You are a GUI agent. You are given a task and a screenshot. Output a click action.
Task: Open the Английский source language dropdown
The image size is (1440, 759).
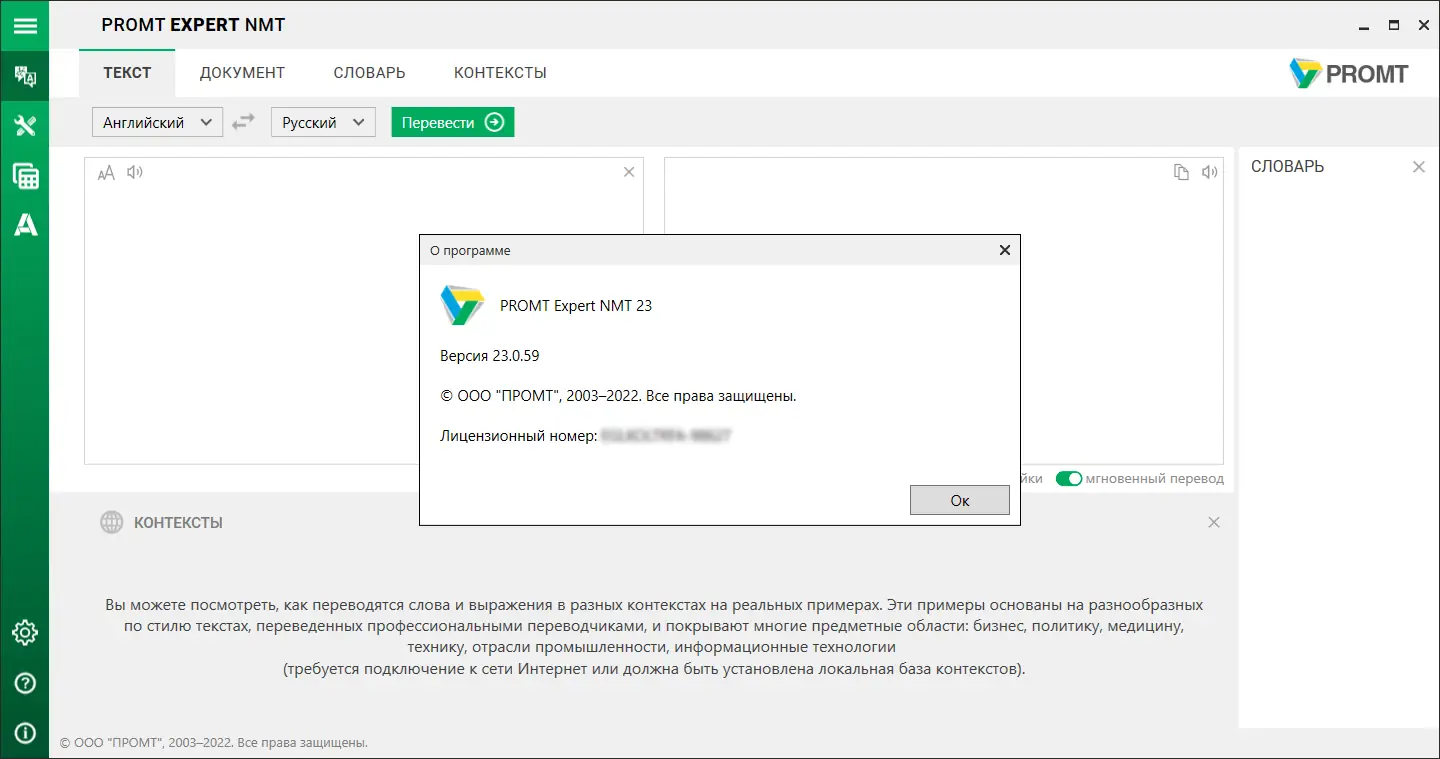[x=157, y=122]
